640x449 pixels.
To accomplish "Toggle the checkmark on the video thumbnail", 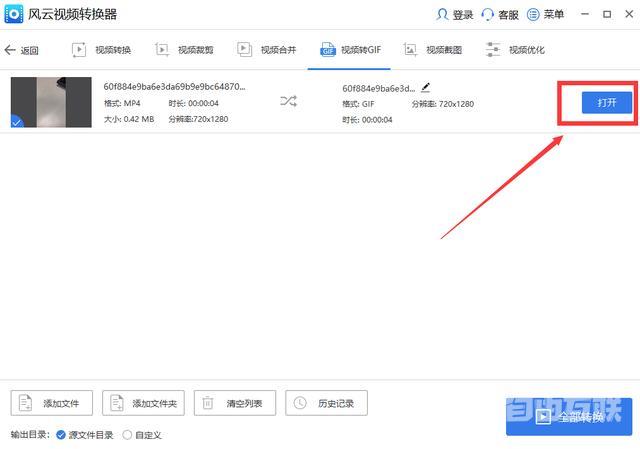I will tap(17, 121).
